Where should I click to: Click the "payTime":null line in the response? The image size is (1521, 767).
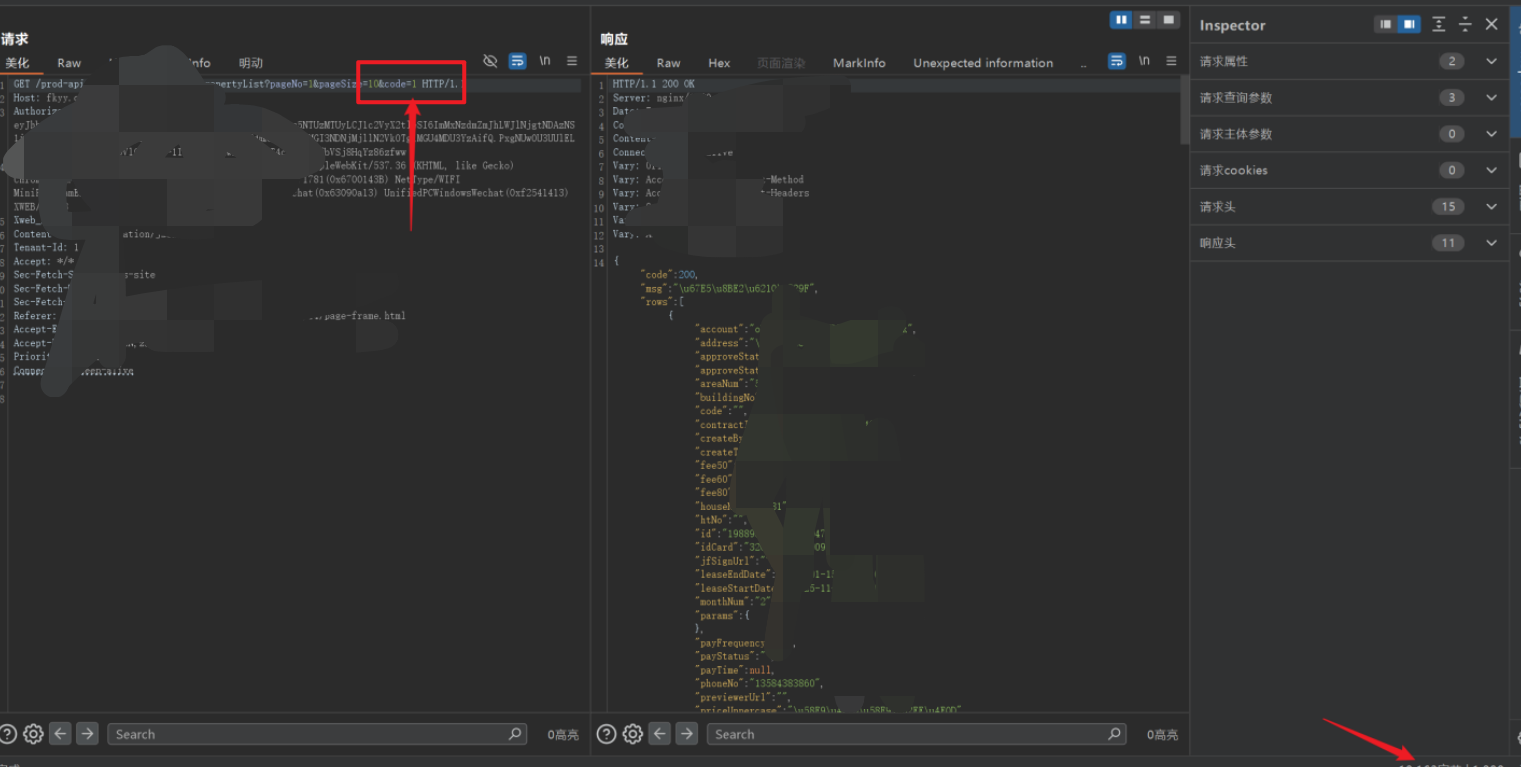tap(735, 669)
